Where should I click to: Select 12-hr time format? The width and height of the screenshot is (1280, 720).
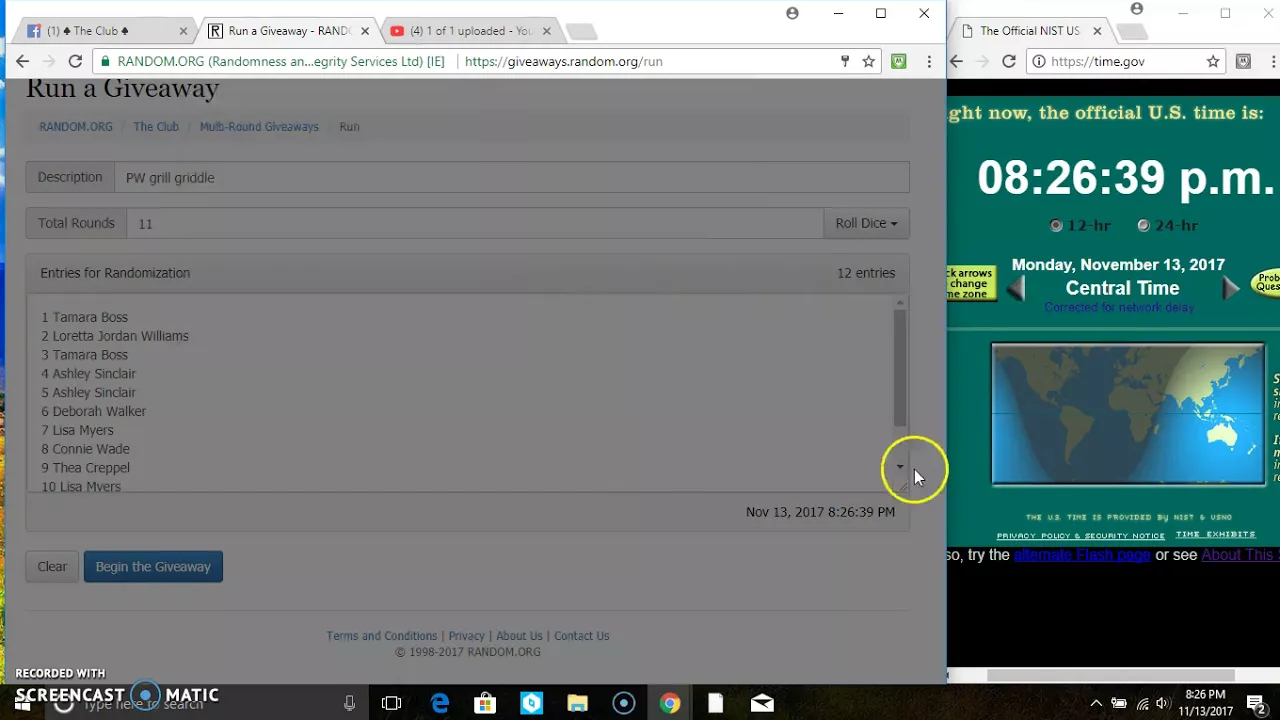1056,225
